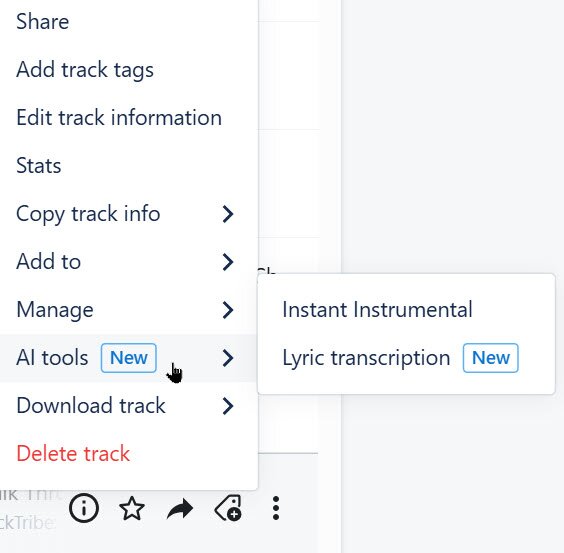564x553 pixels.
Task: Click the AI tools chevron arrow
Action: click(x=228, y=358)
